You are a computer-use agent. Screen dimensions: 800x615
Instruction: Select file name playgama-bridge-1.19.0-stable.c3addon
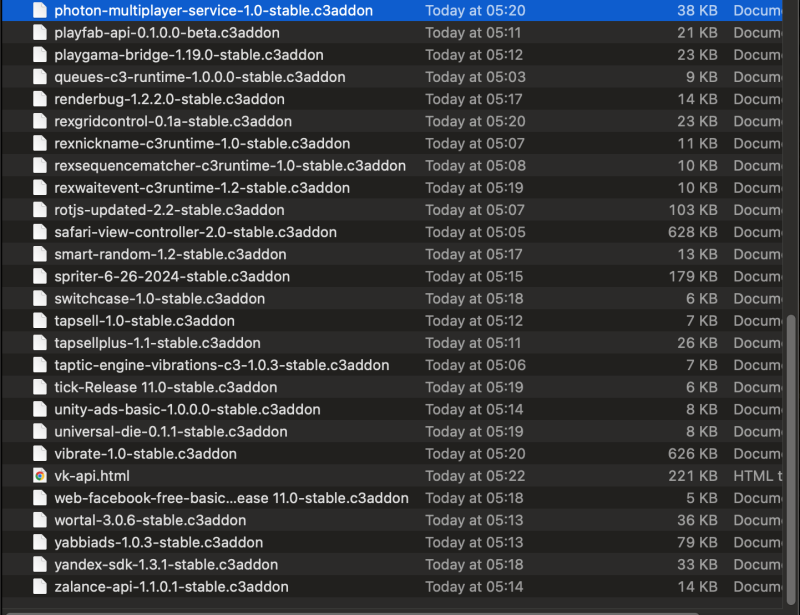click(189, 55)
